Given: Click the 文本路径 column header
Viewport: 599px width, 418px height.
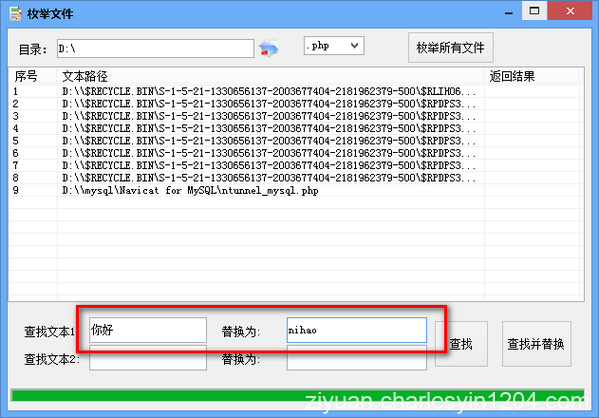Looking at the screenshot, I should pos(270,76).
